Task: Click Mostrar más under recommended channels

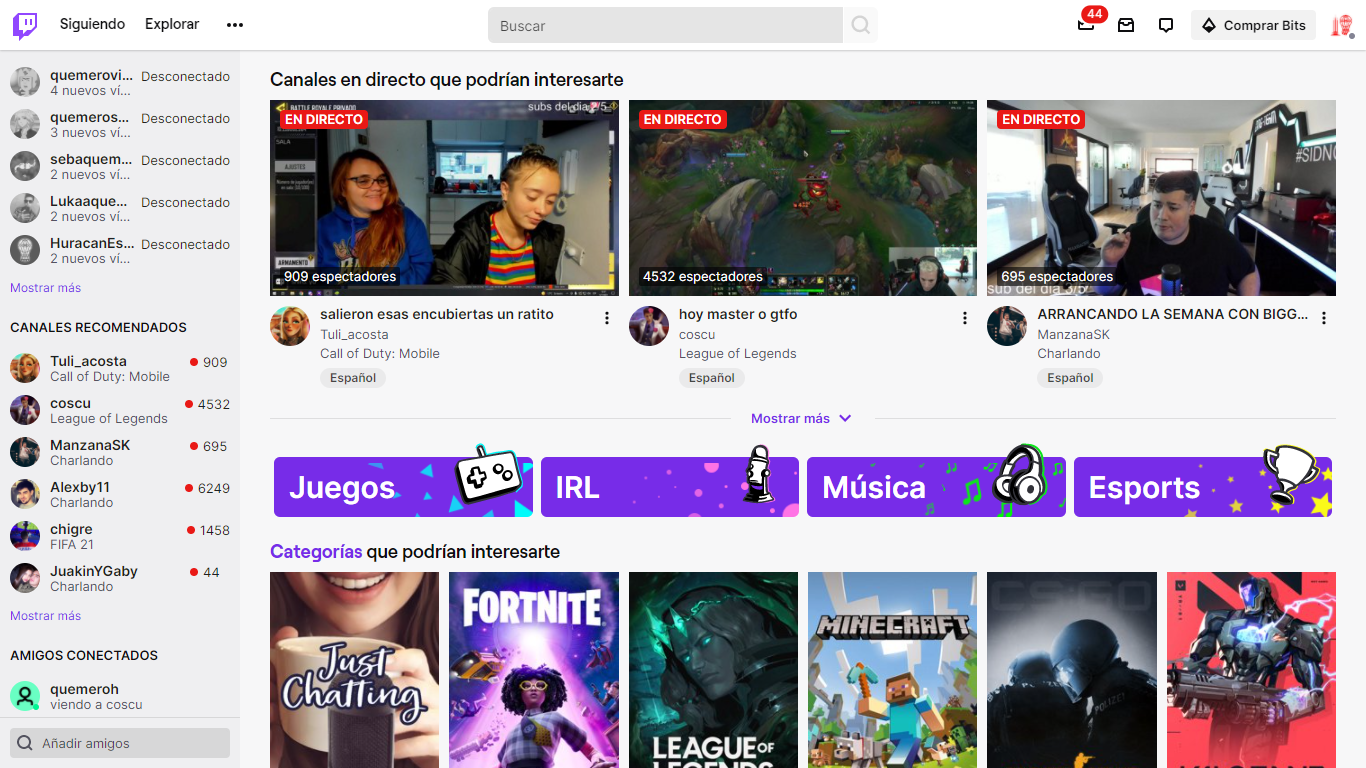Action: [x=45, y=615]
